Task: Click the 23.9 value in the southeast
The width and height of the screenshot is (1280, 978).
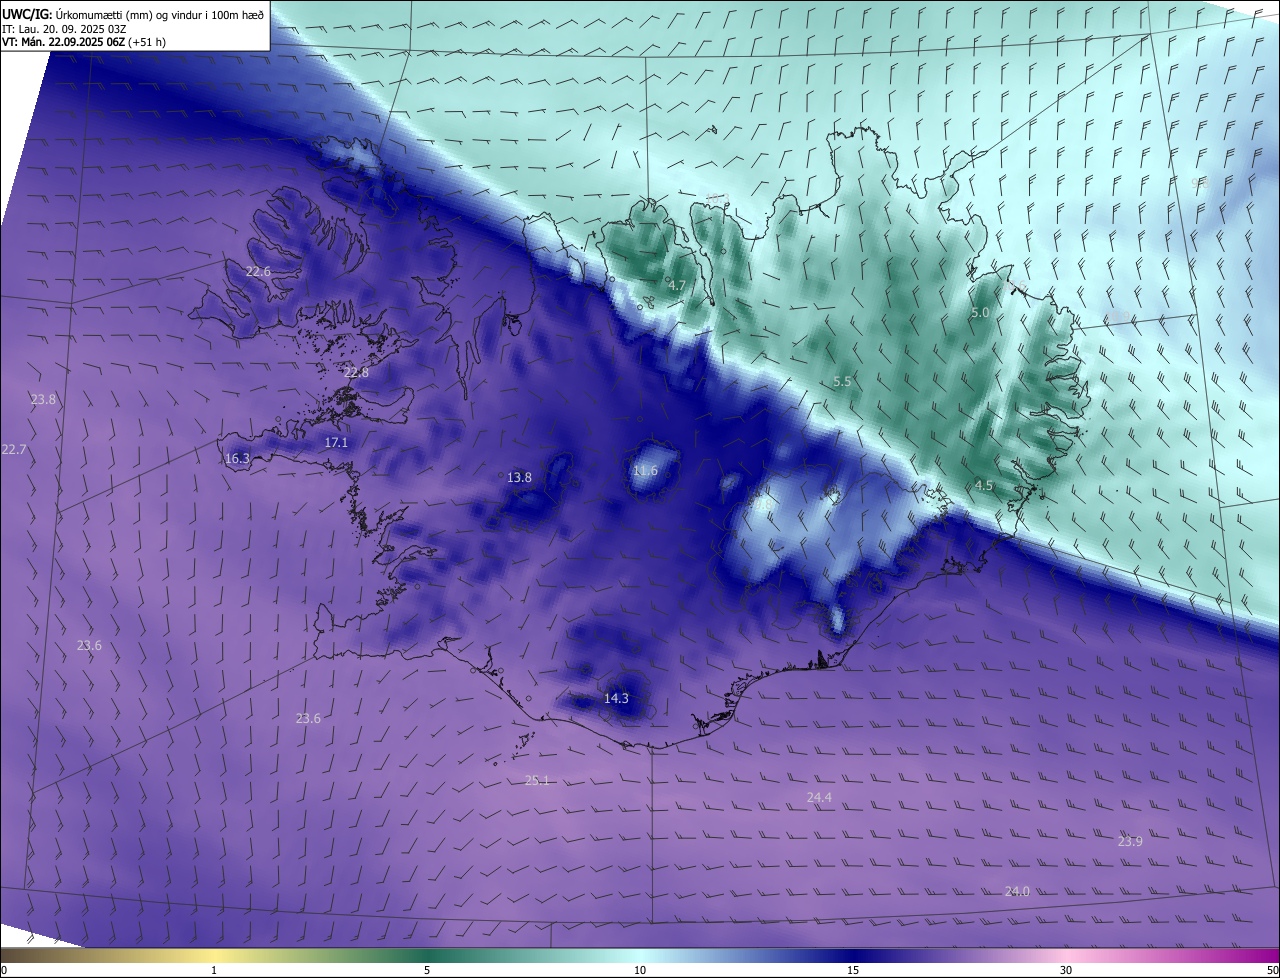Action: pyautogui.click(x=1130, y=842)
